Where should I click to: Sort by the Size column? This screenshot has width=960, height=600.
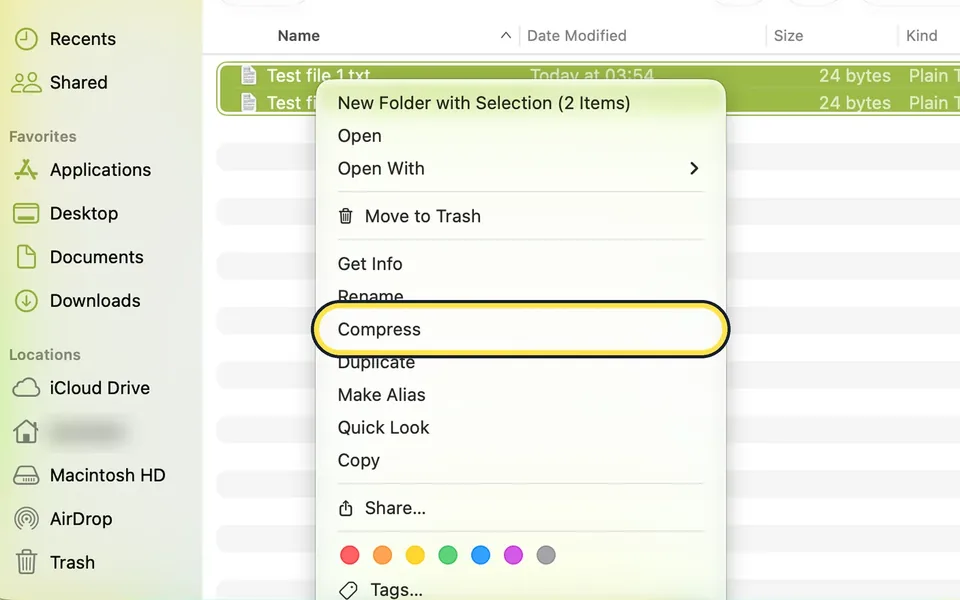coord(789,36)
